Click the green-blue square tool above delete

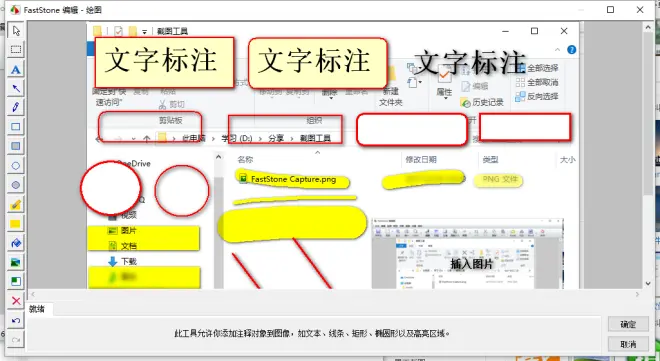(16, 281)
